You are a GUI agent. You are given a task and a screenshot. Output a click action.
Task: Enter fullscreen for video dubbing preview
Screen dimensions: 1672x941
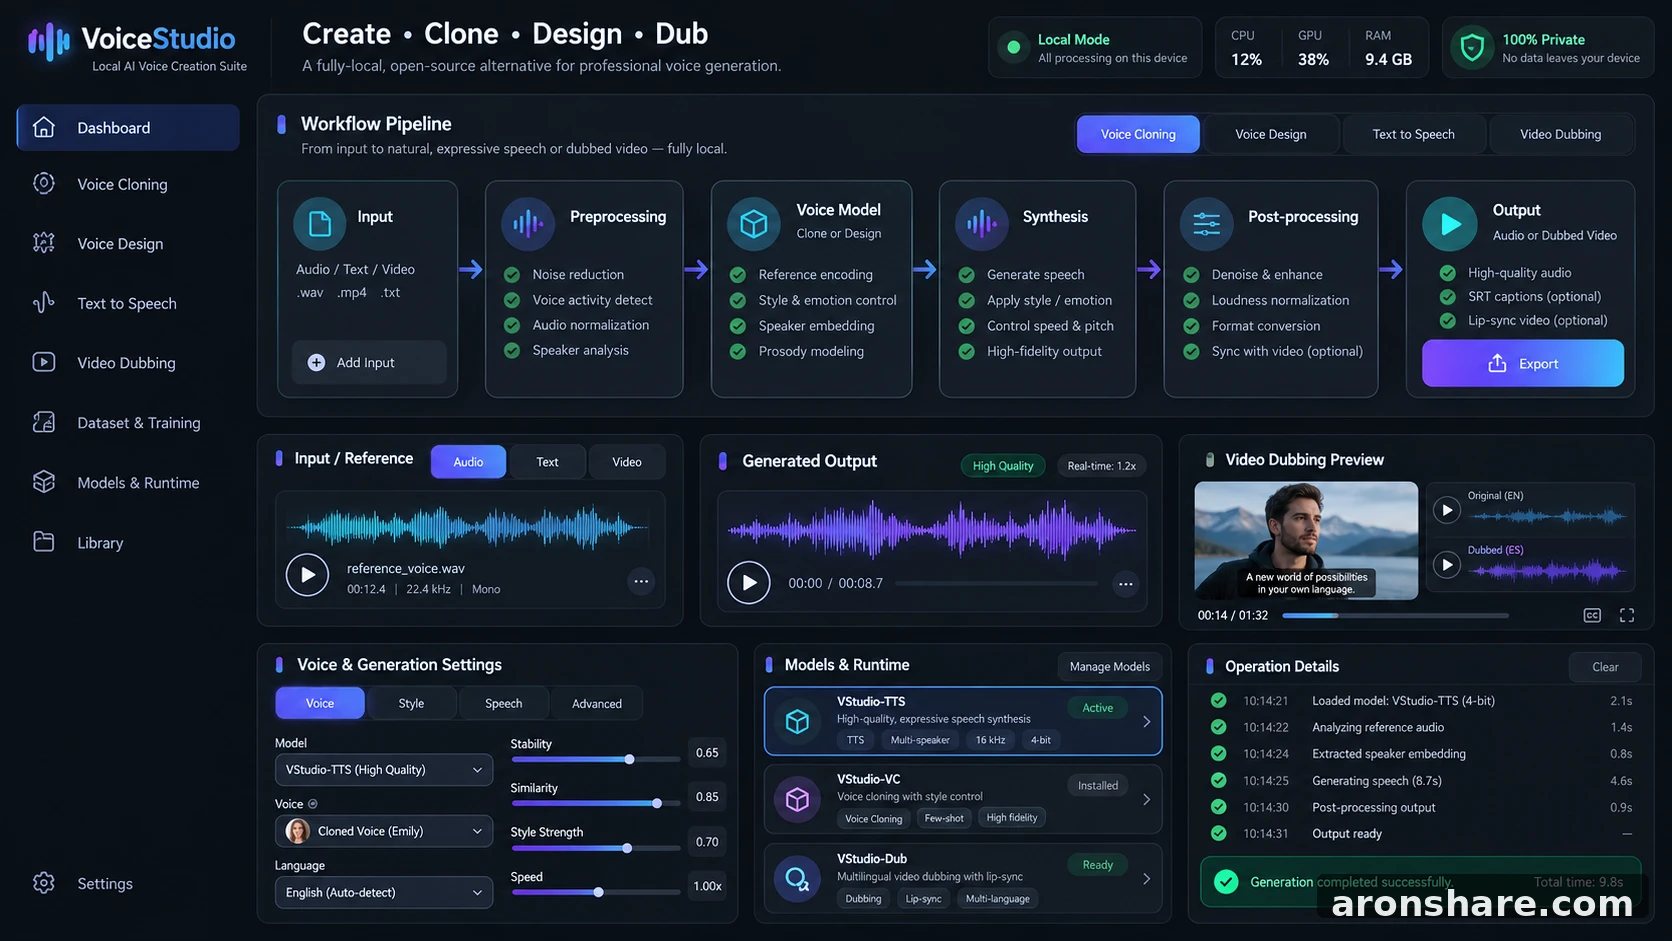(x=1627, y=615)
